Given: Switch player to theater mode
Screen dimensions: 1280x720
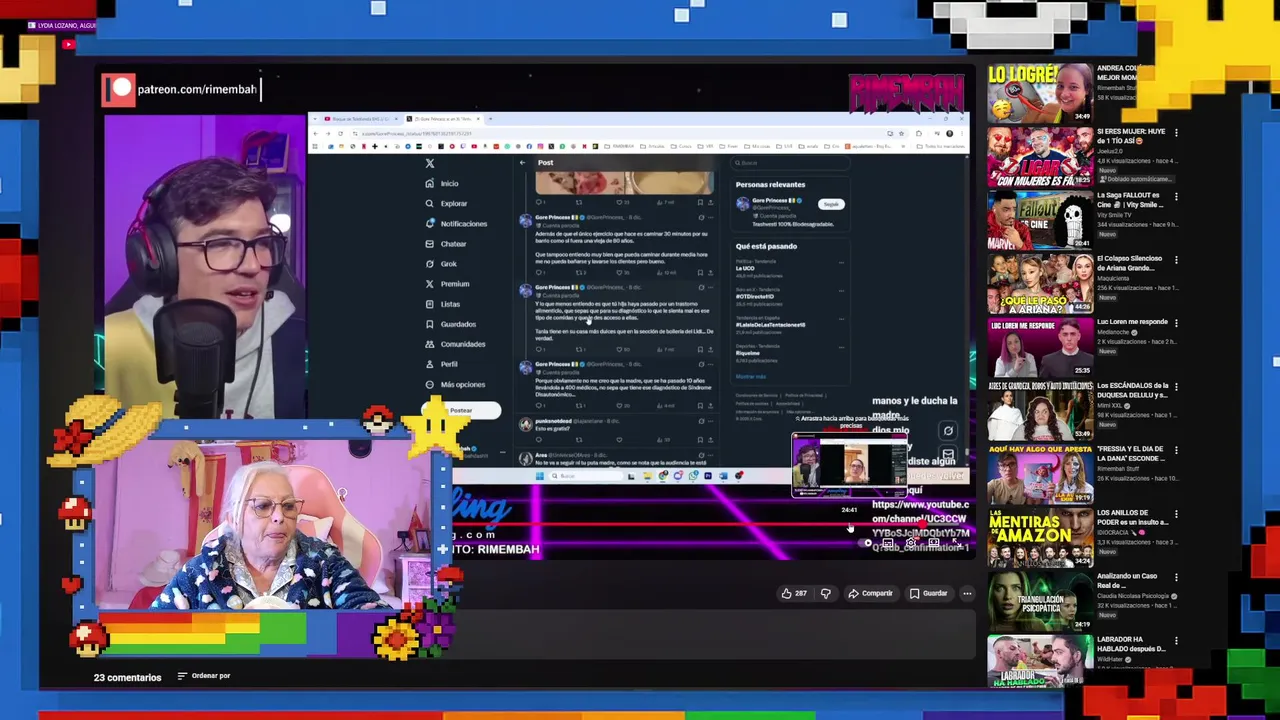Looking at the screenshot, I should point(934,543).
